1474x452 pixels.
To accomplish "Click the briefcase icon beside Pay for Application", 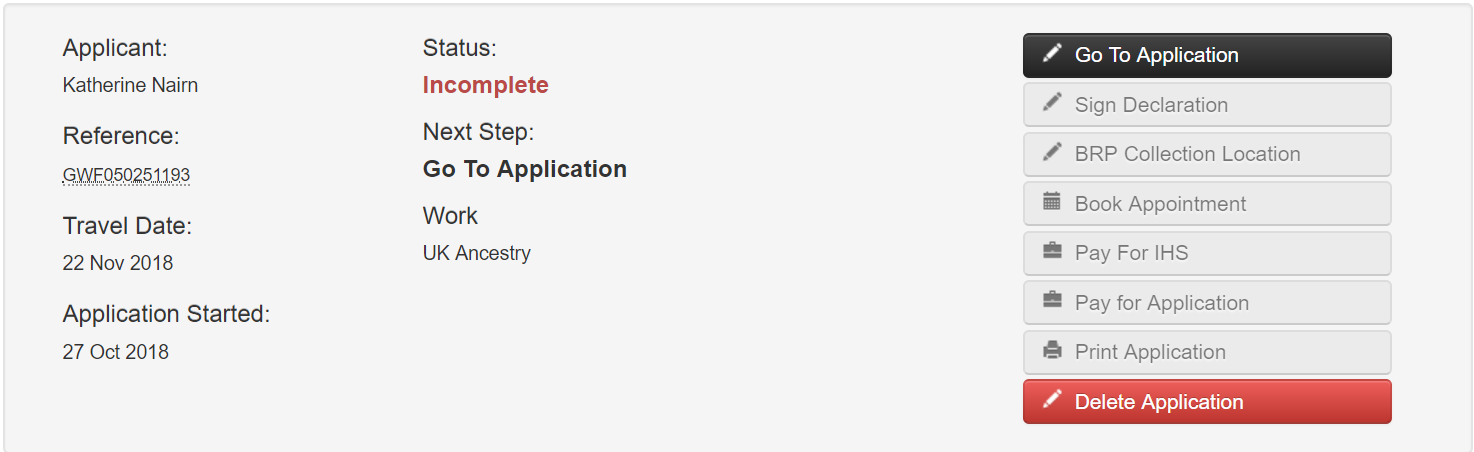I will click(x=1052, y=301).
